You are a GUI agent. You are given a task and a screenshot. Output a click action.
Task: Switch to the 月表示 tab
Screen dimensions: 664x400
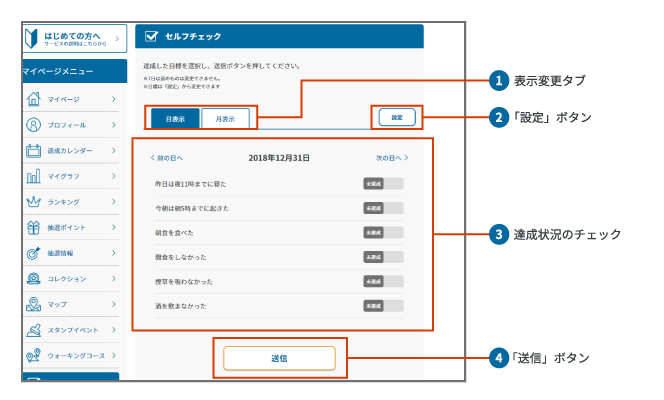(x=225, y=119)
